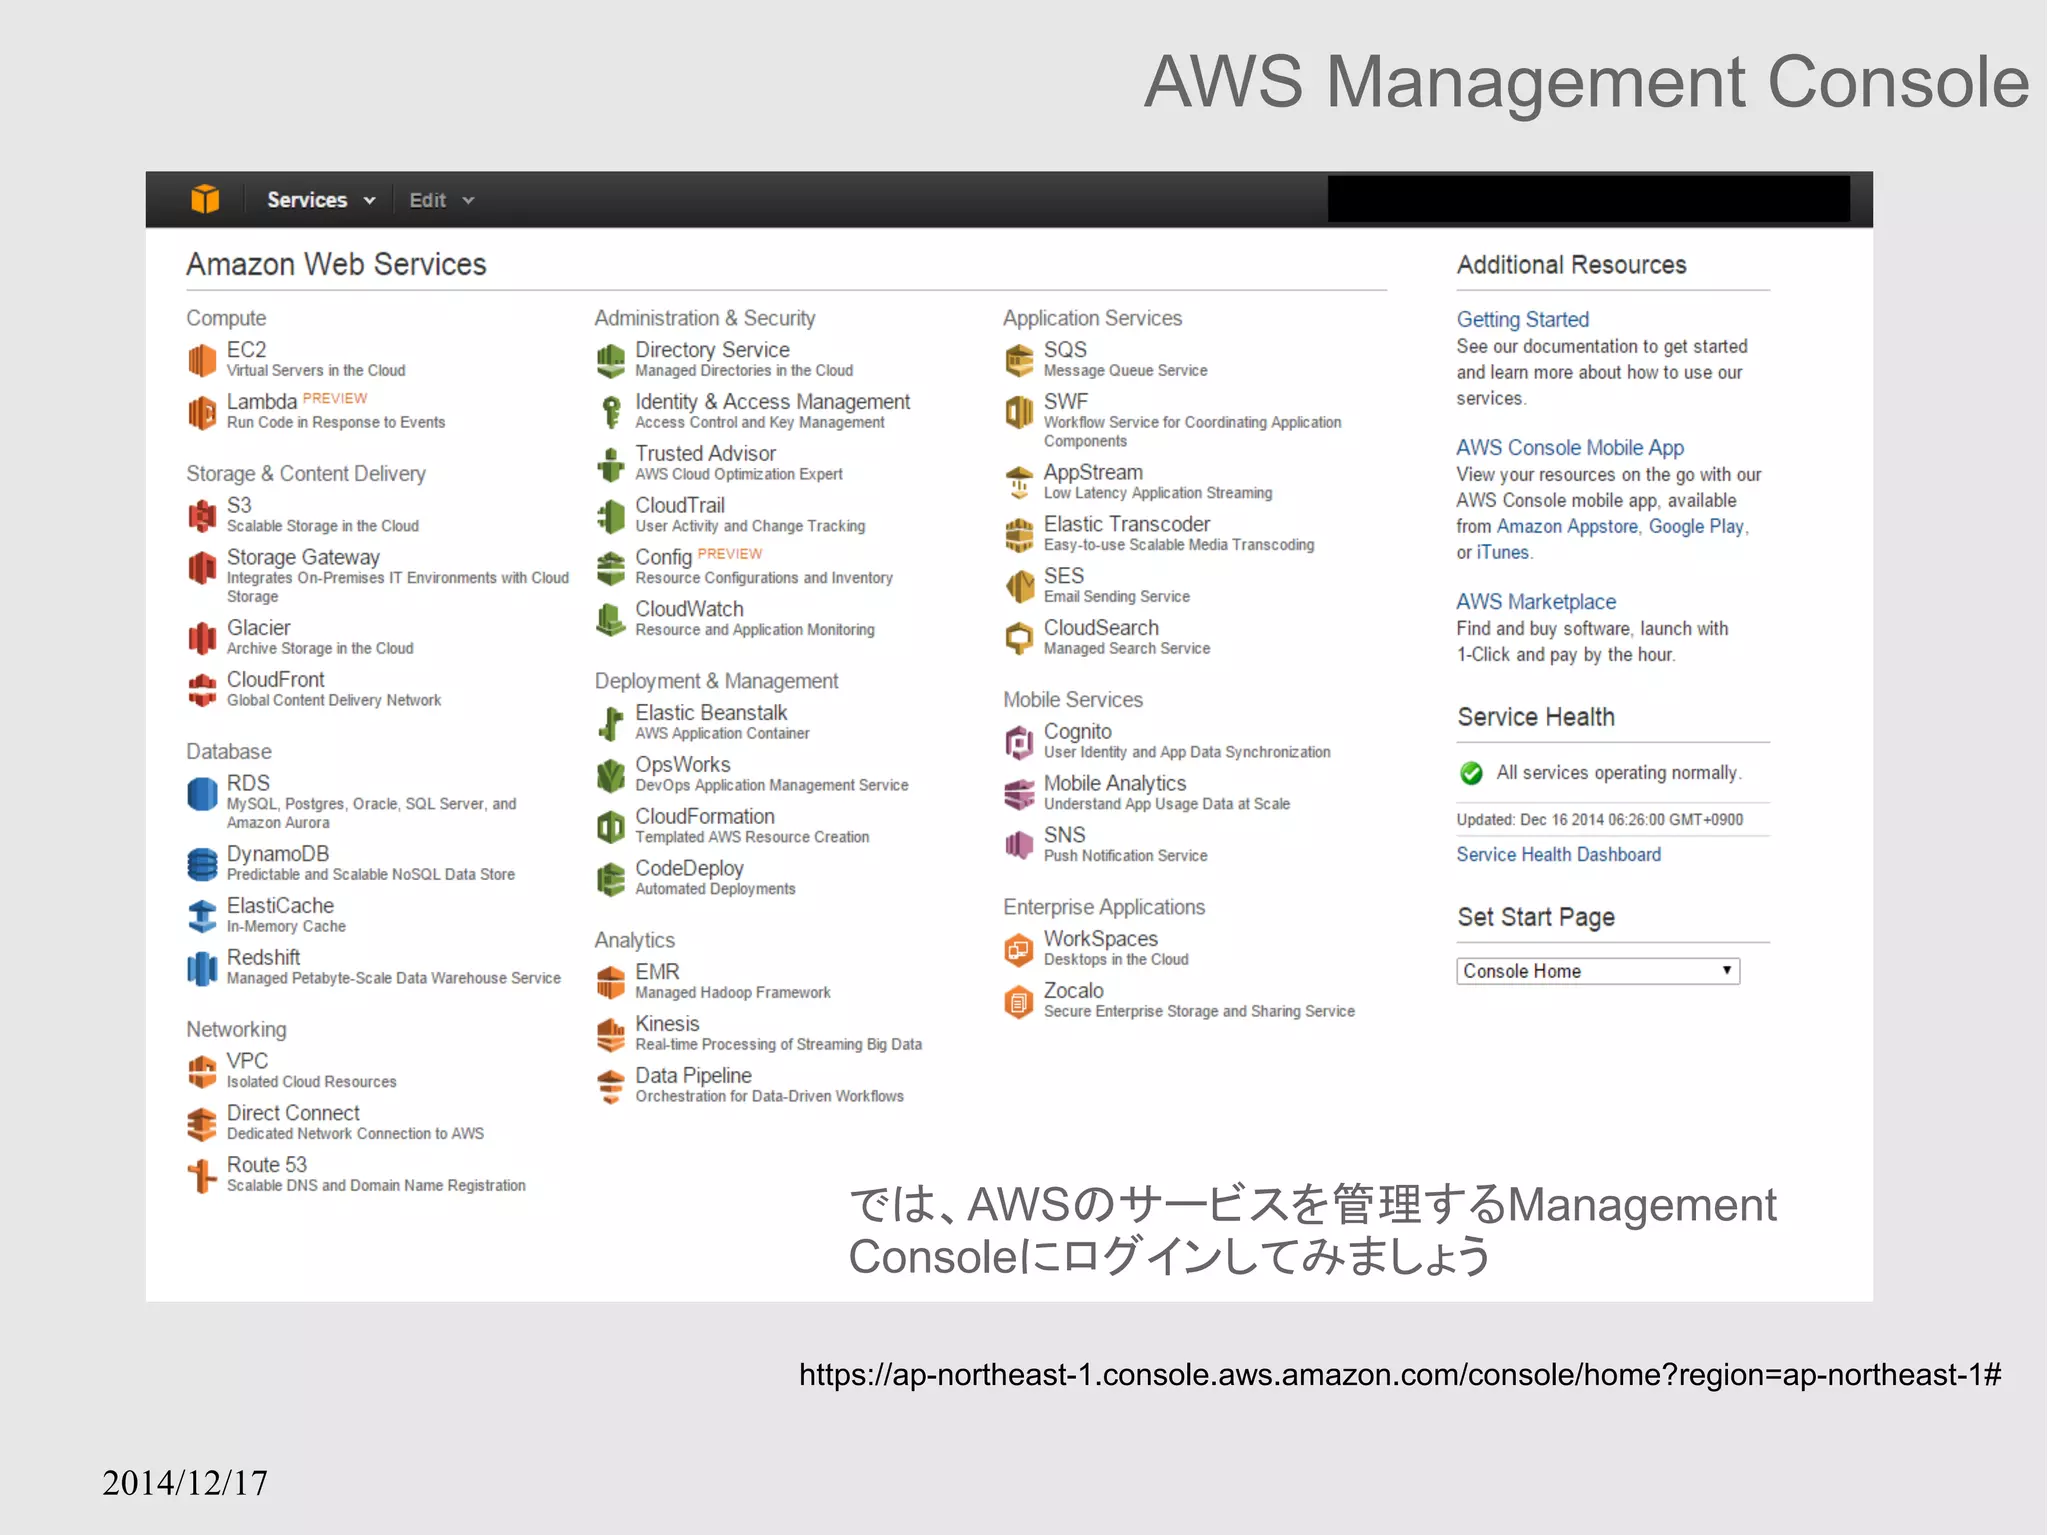Click the Direct Connect icon
Image resolution: width=2048 pixels, height=1535 pixels.
tap(202, 1123)
